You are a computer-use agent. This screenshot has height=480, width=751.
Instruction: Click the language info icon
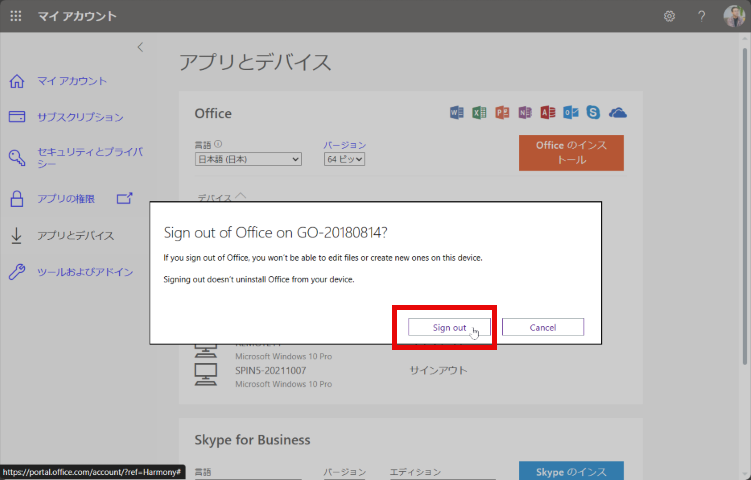point(218,144)
